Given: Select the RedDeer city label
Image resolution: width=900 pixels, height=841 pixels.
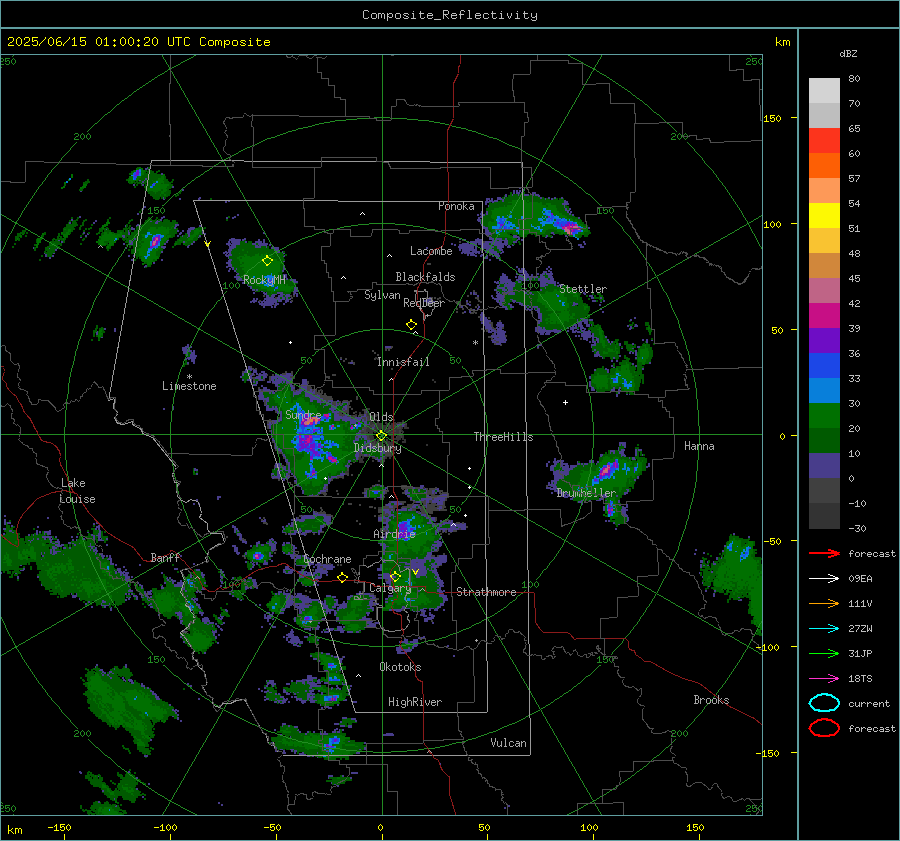Looking at the screenshot, I should tap(424, 303).
